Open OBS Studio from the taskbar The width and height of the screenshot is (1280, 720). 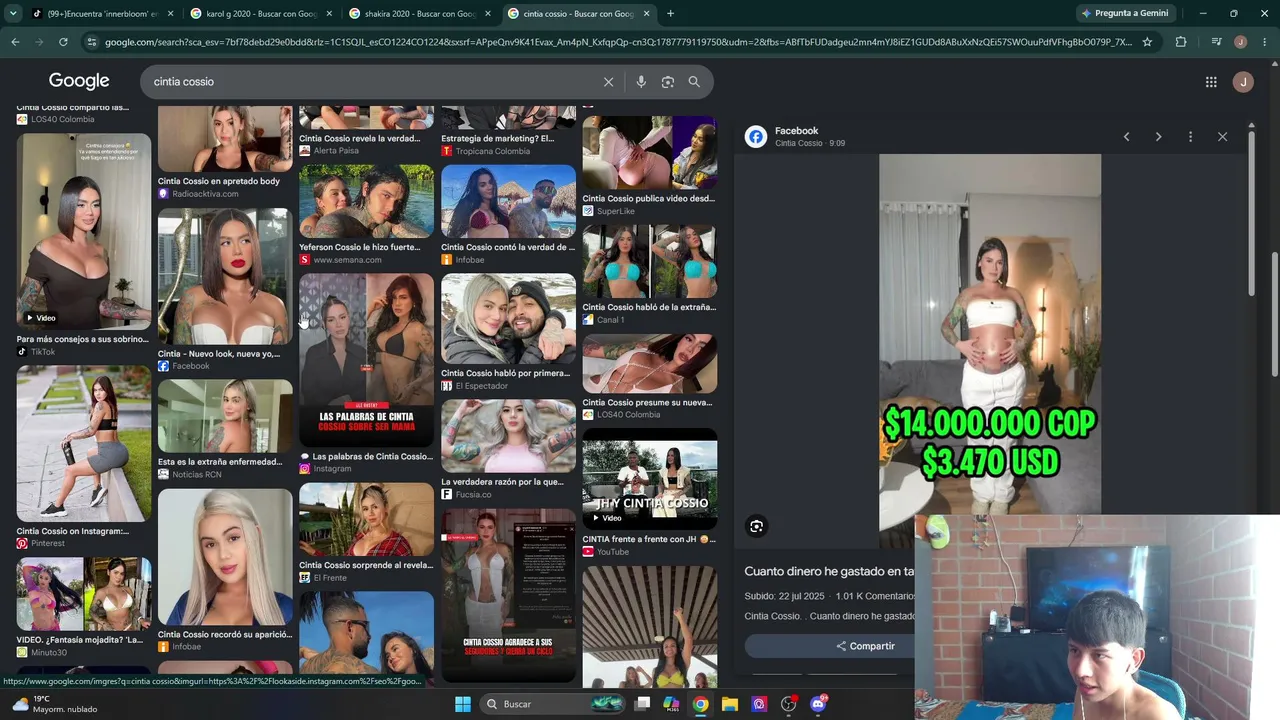pos(789,704)
